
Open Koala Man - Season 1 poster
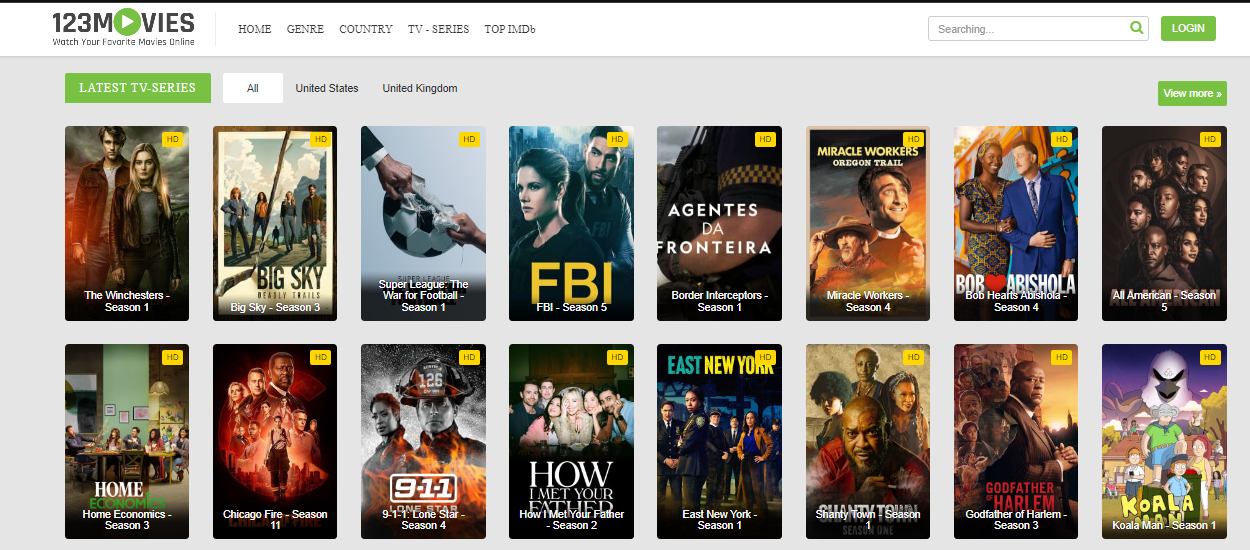1164,441
